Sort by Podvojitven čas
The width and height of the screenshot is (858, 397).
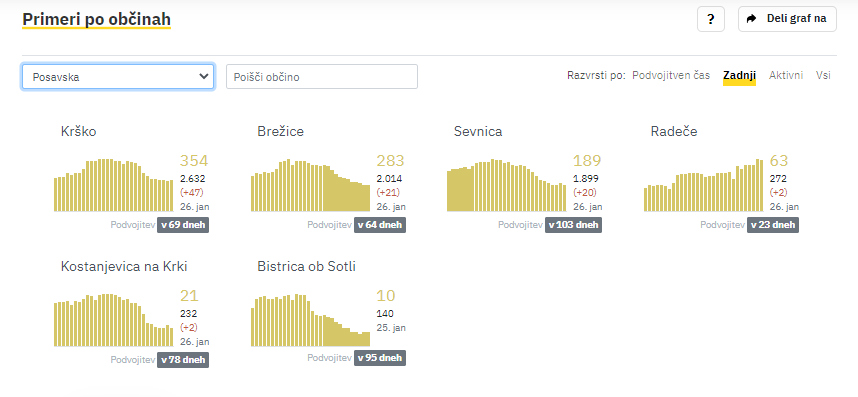click(x=671, y=75)
